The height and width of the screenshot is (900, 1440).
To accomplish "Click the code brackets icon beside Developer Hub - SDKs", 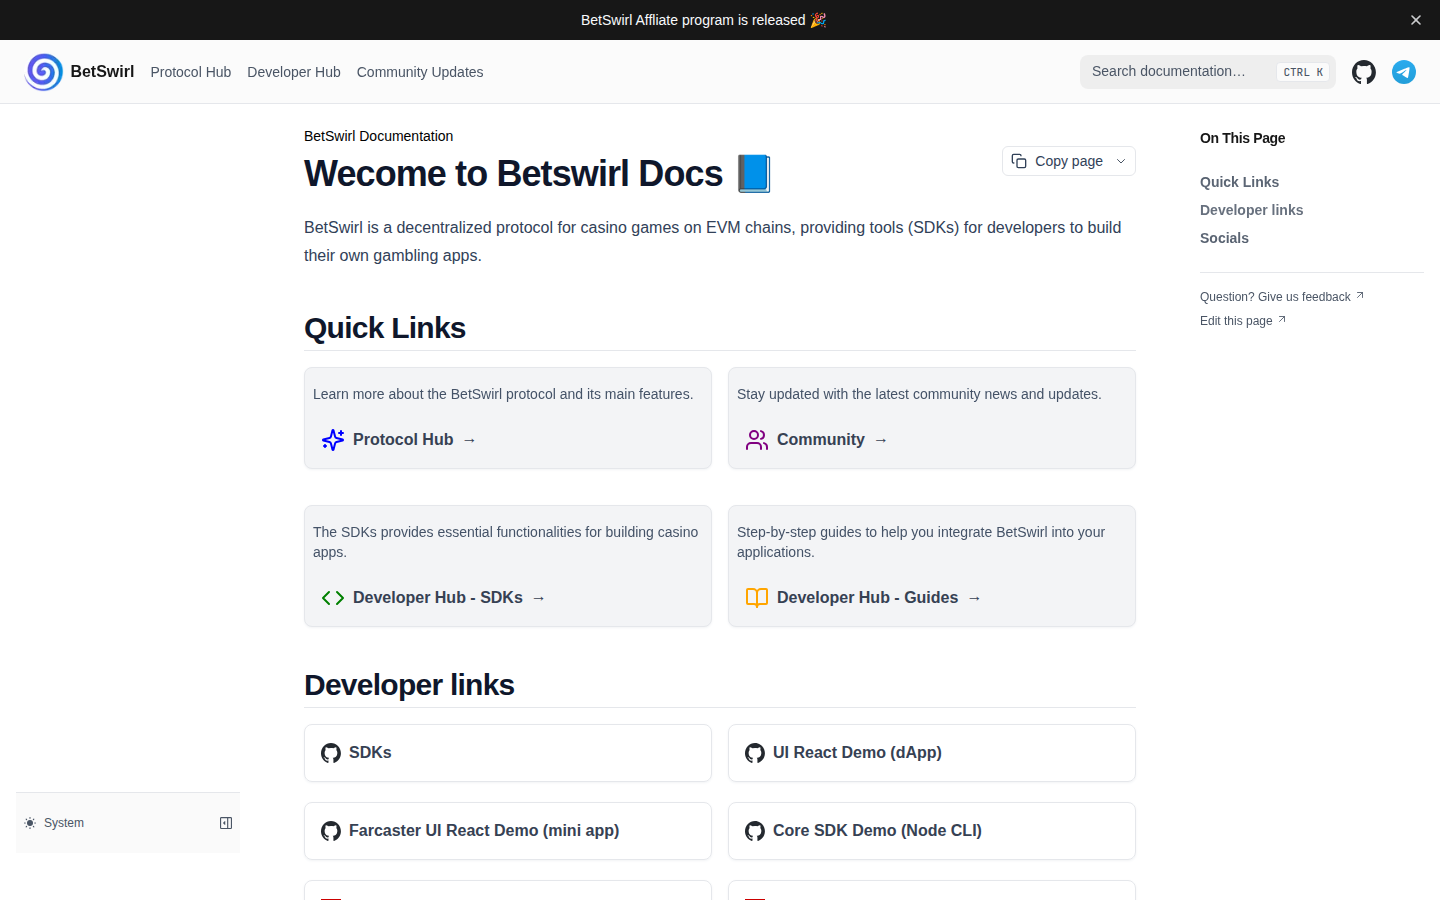I will (x=333, y=598).
